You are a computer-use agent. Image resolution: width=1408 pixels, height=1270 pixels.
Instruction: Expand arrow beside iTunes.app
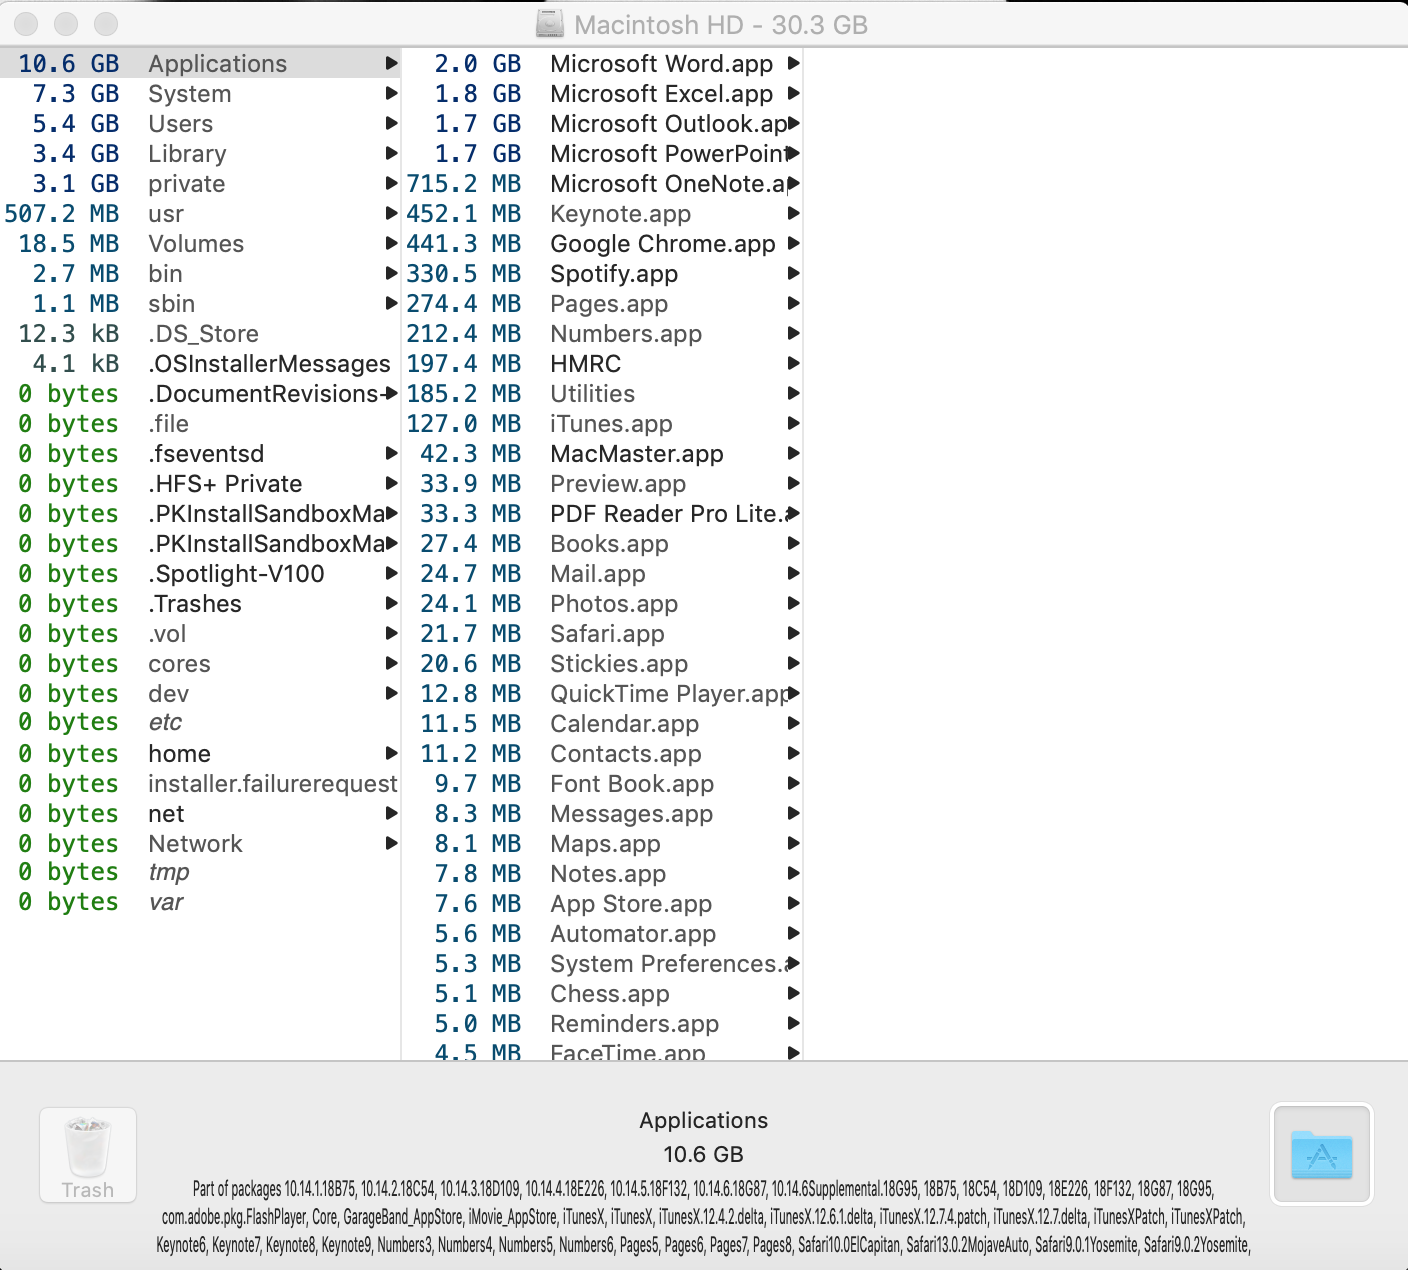pos(794,424)
